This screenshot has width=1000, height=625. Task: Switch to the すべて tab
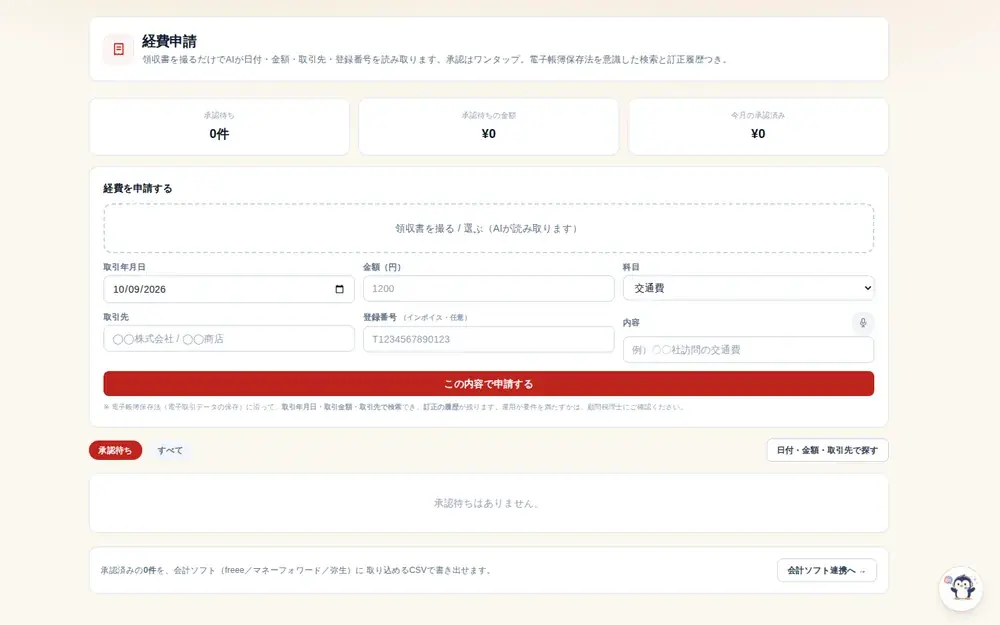tap(170, 450)
